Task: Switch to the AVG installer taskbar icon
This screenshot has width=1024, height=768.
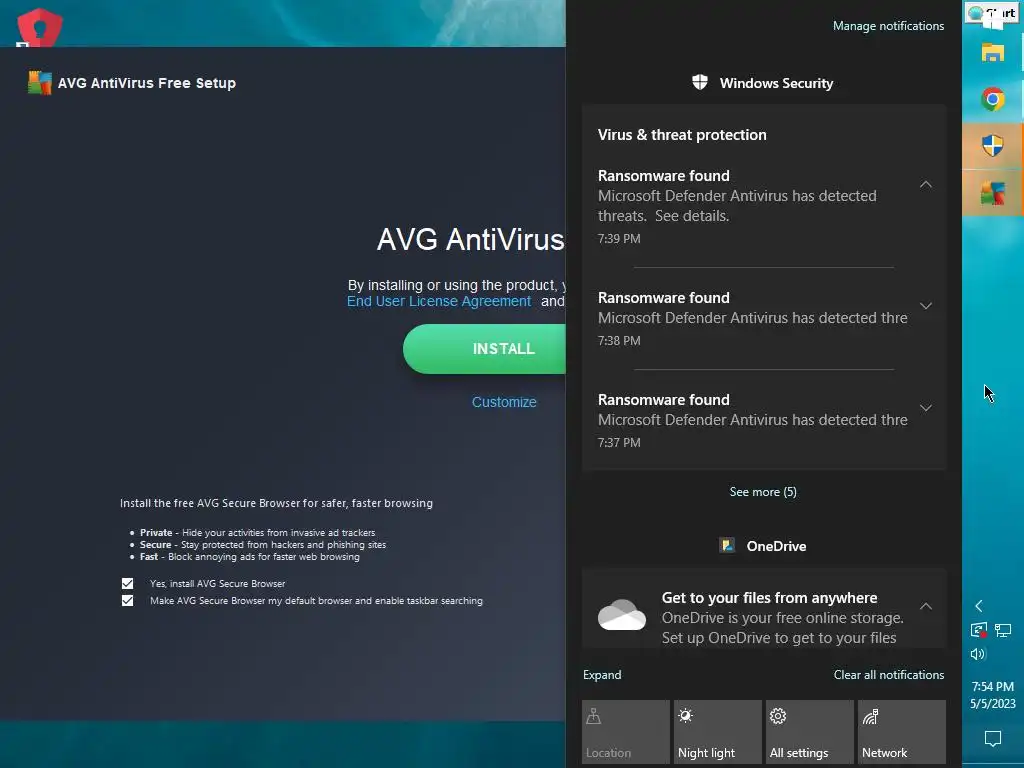Action: [x=993, y=193]
